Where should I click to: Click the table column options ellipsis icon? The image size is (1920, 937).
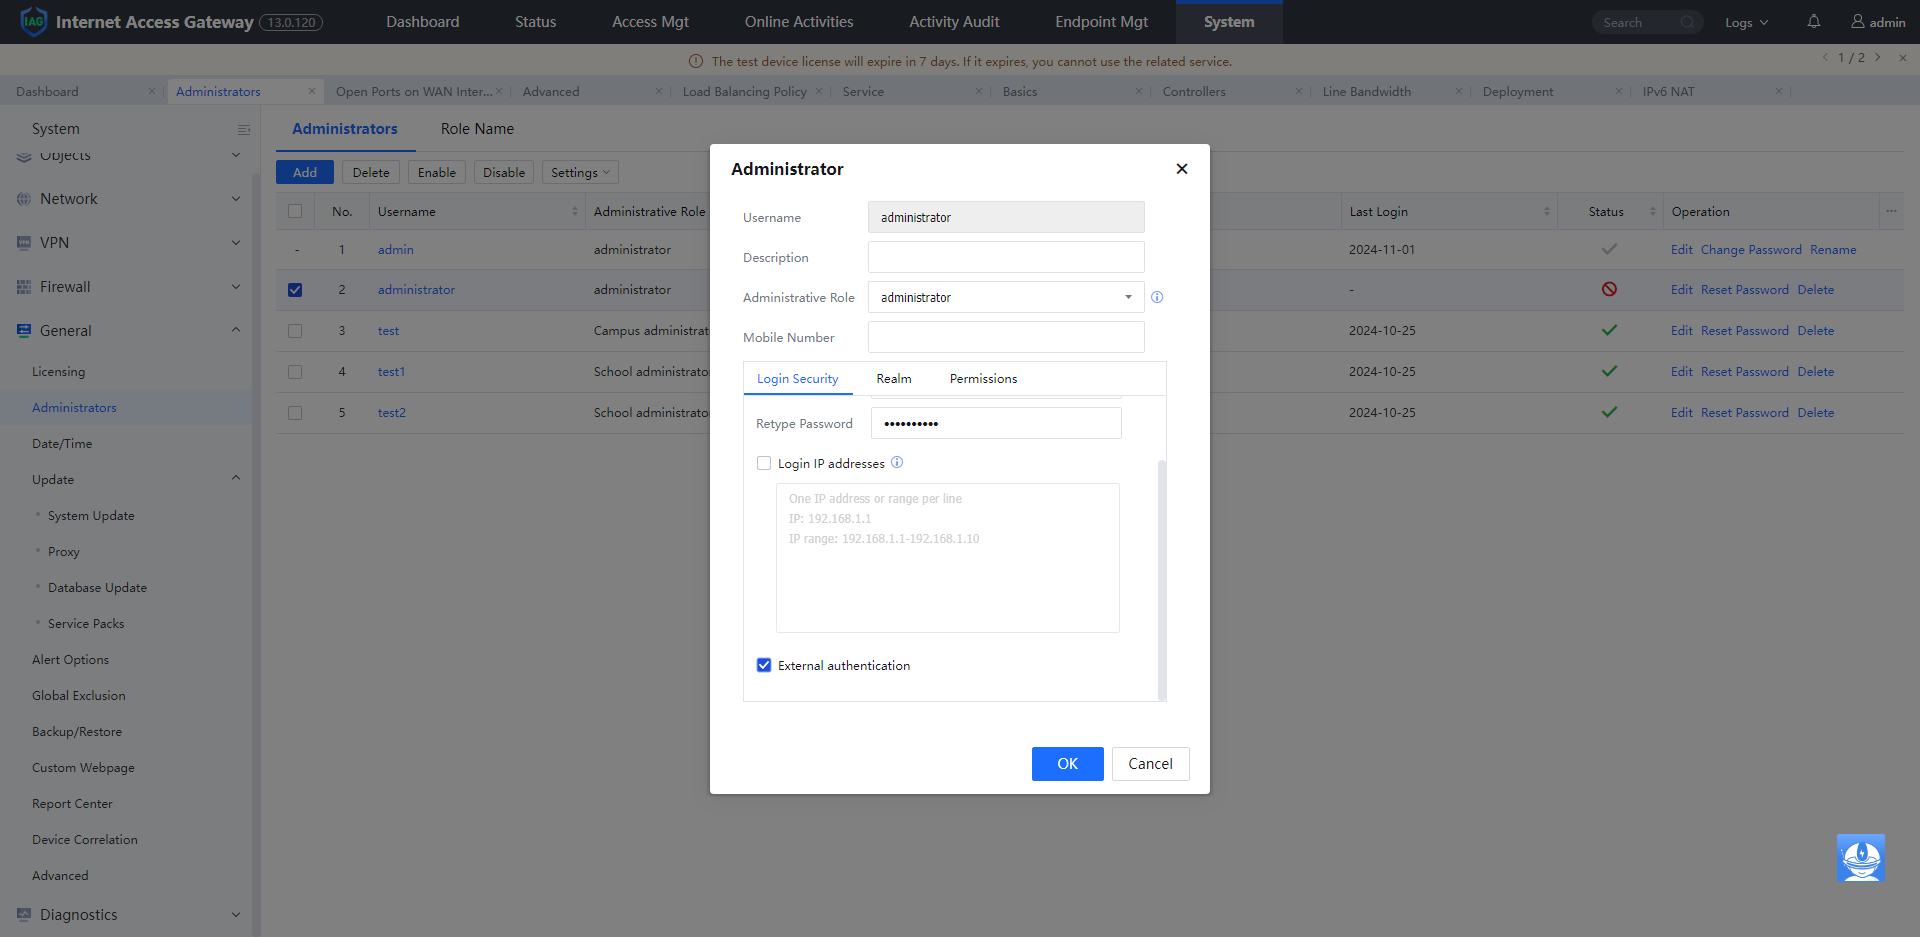click(1891, 211)
